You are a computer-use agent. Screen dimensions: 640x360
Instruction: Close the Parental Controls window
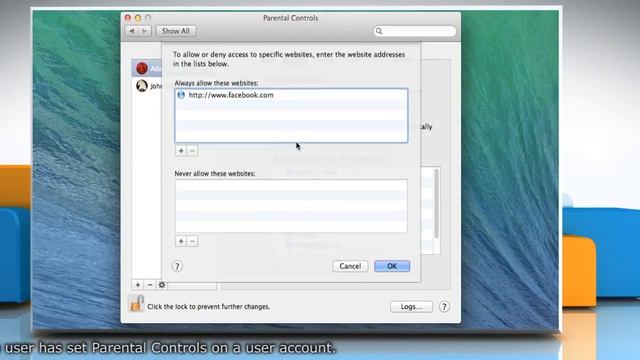(128, 18)
